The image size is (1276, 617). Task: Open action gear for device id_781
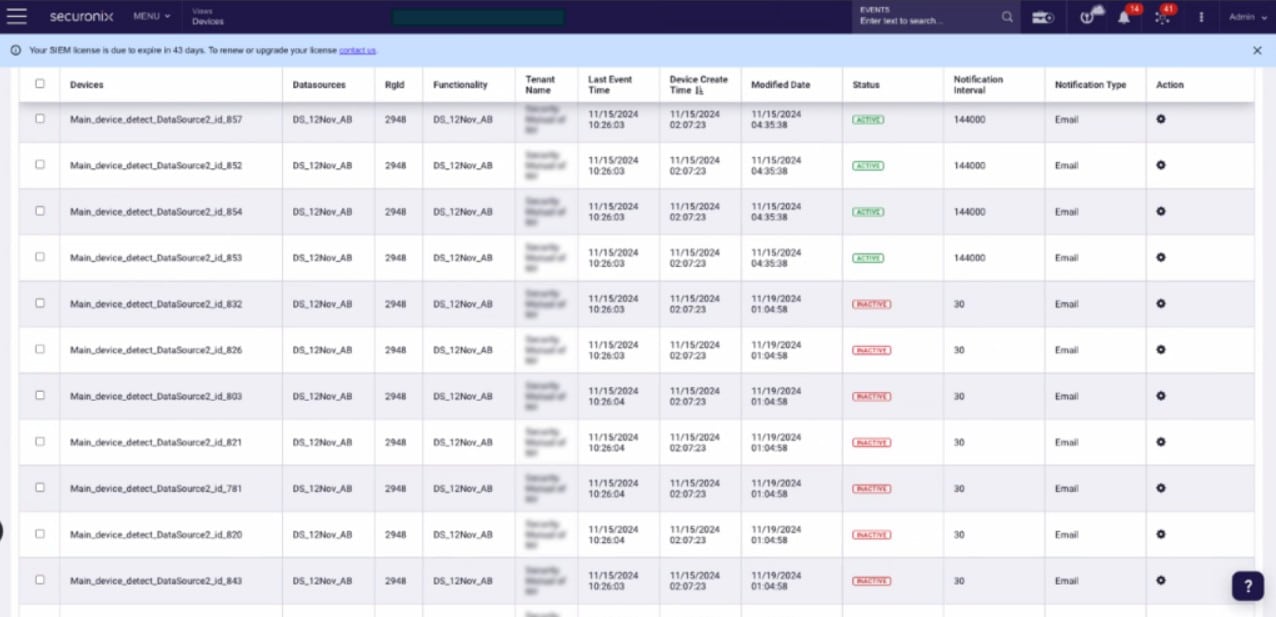pos(1161,488)
